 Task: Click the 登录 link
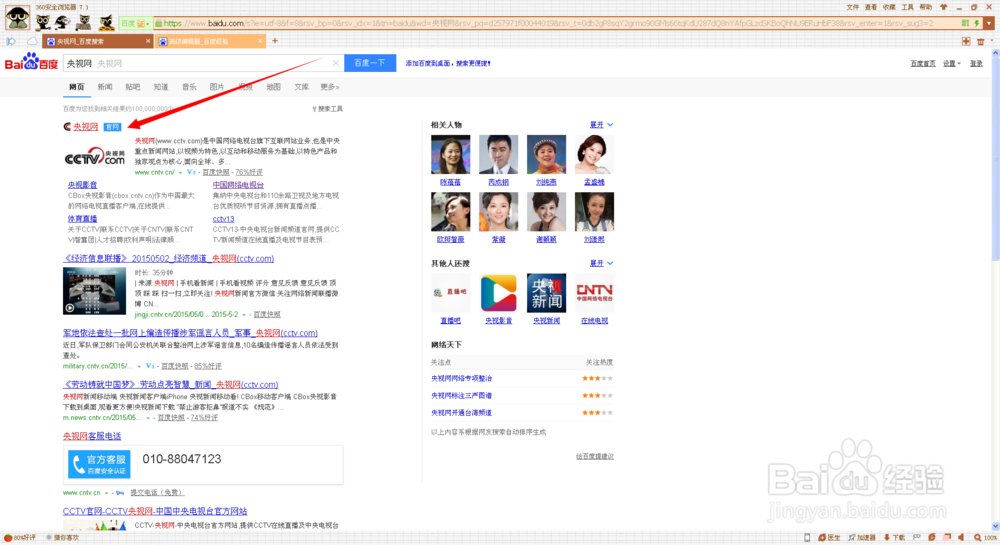976,64
